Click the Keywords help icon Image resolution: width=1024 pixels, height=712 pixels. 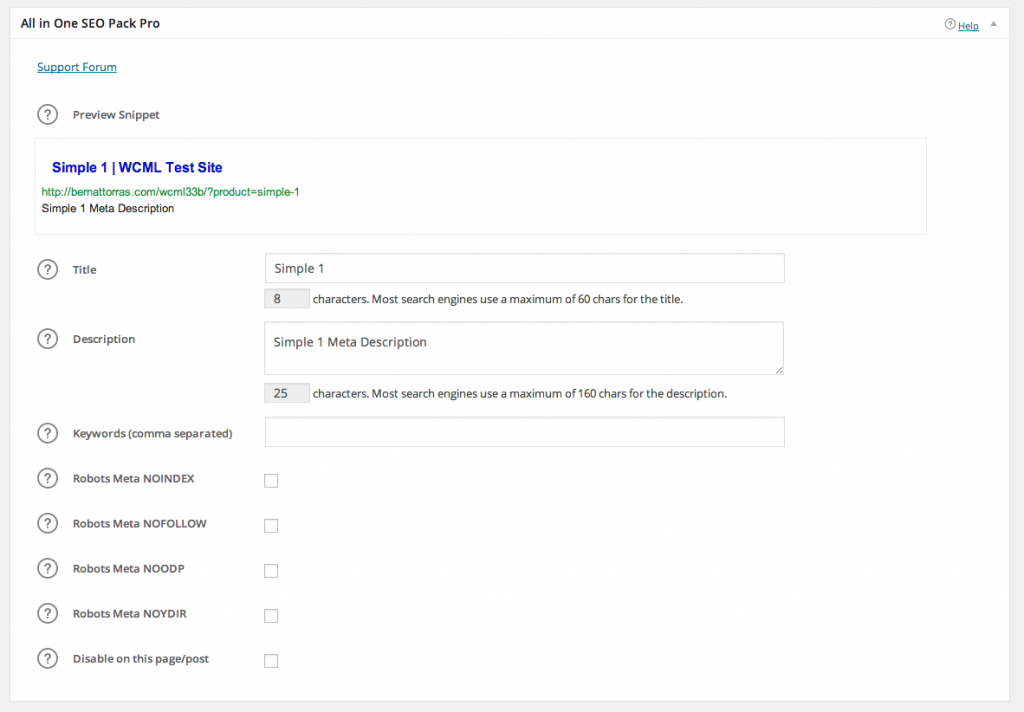[x=47, y=433]
